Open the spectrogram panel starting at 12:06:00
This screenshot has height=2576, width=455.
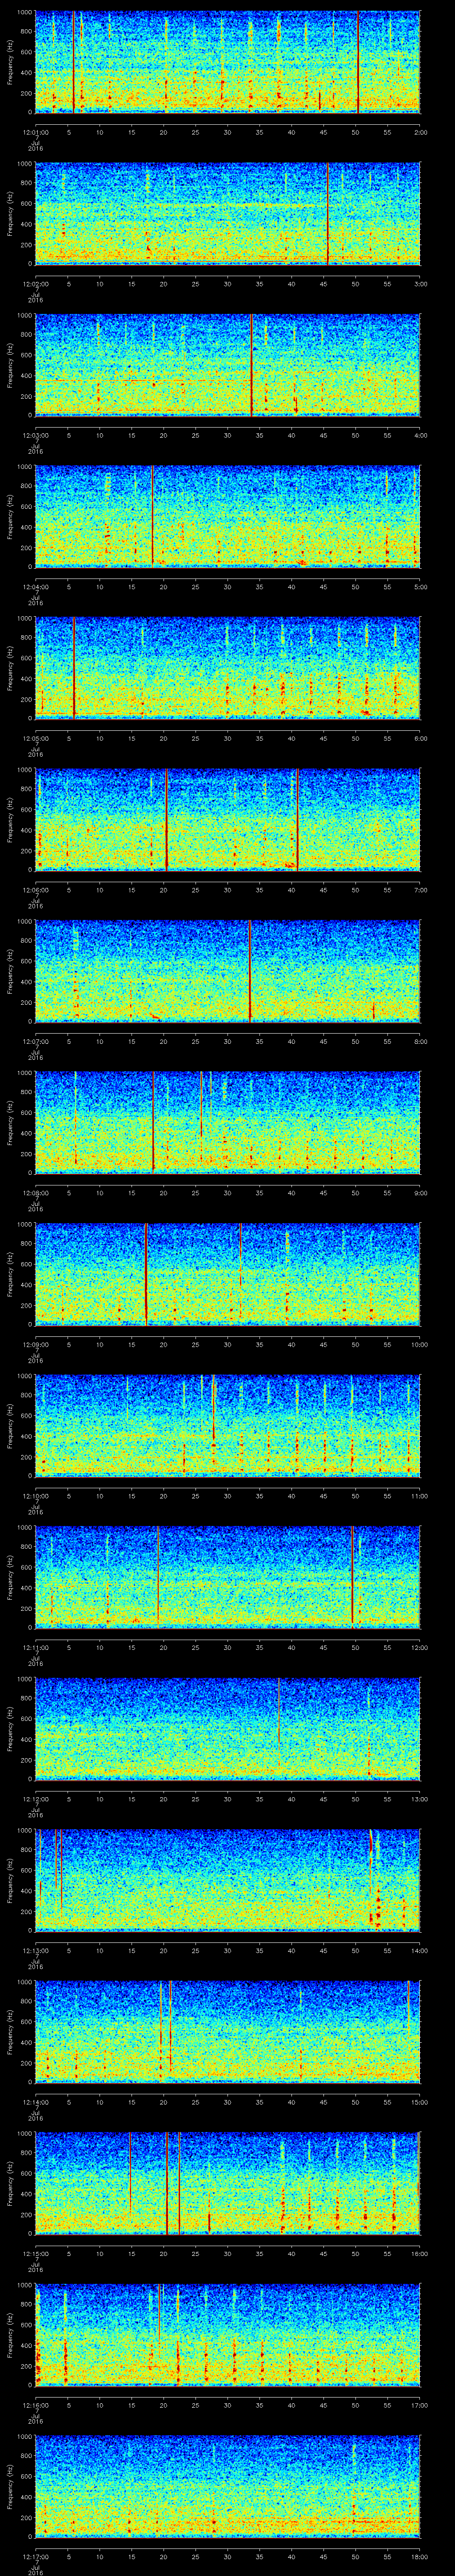click(228, 820)
